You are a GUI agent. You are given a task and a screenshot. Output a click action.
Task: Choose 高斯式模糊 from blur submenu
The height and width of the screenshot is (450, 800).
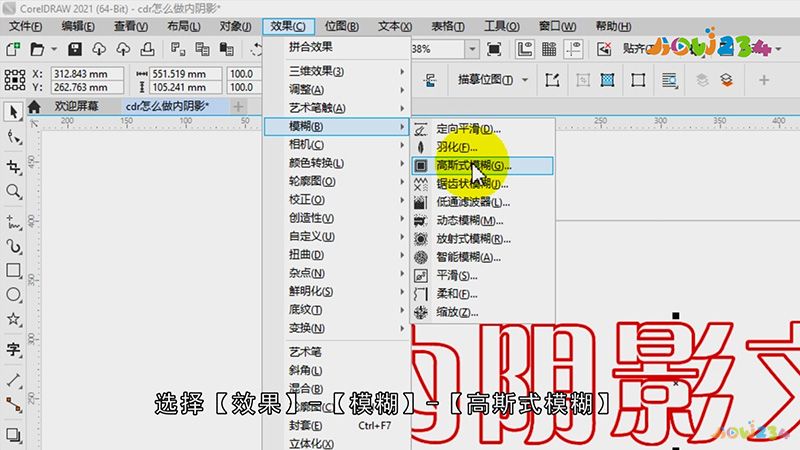(482, 166)
